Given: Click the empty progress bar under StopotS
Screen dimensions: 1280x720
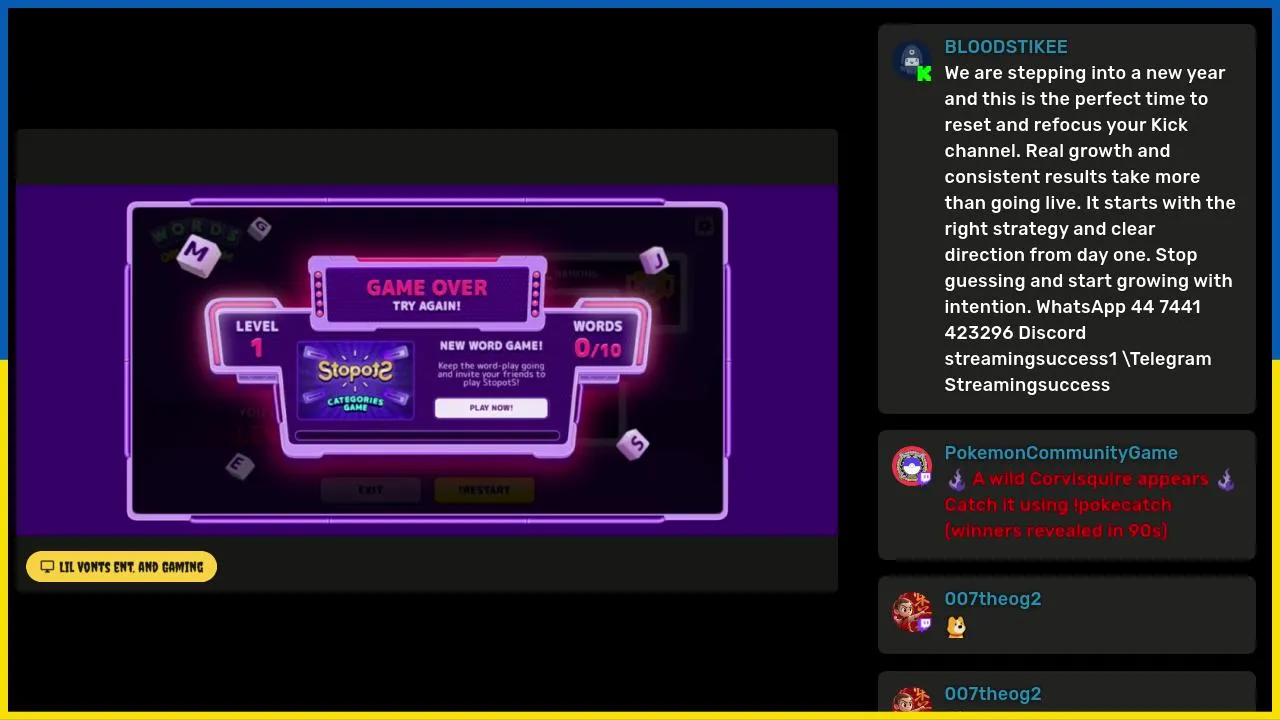Looking at the screenshot, I should pyautogui.click(x=428, y=436).
